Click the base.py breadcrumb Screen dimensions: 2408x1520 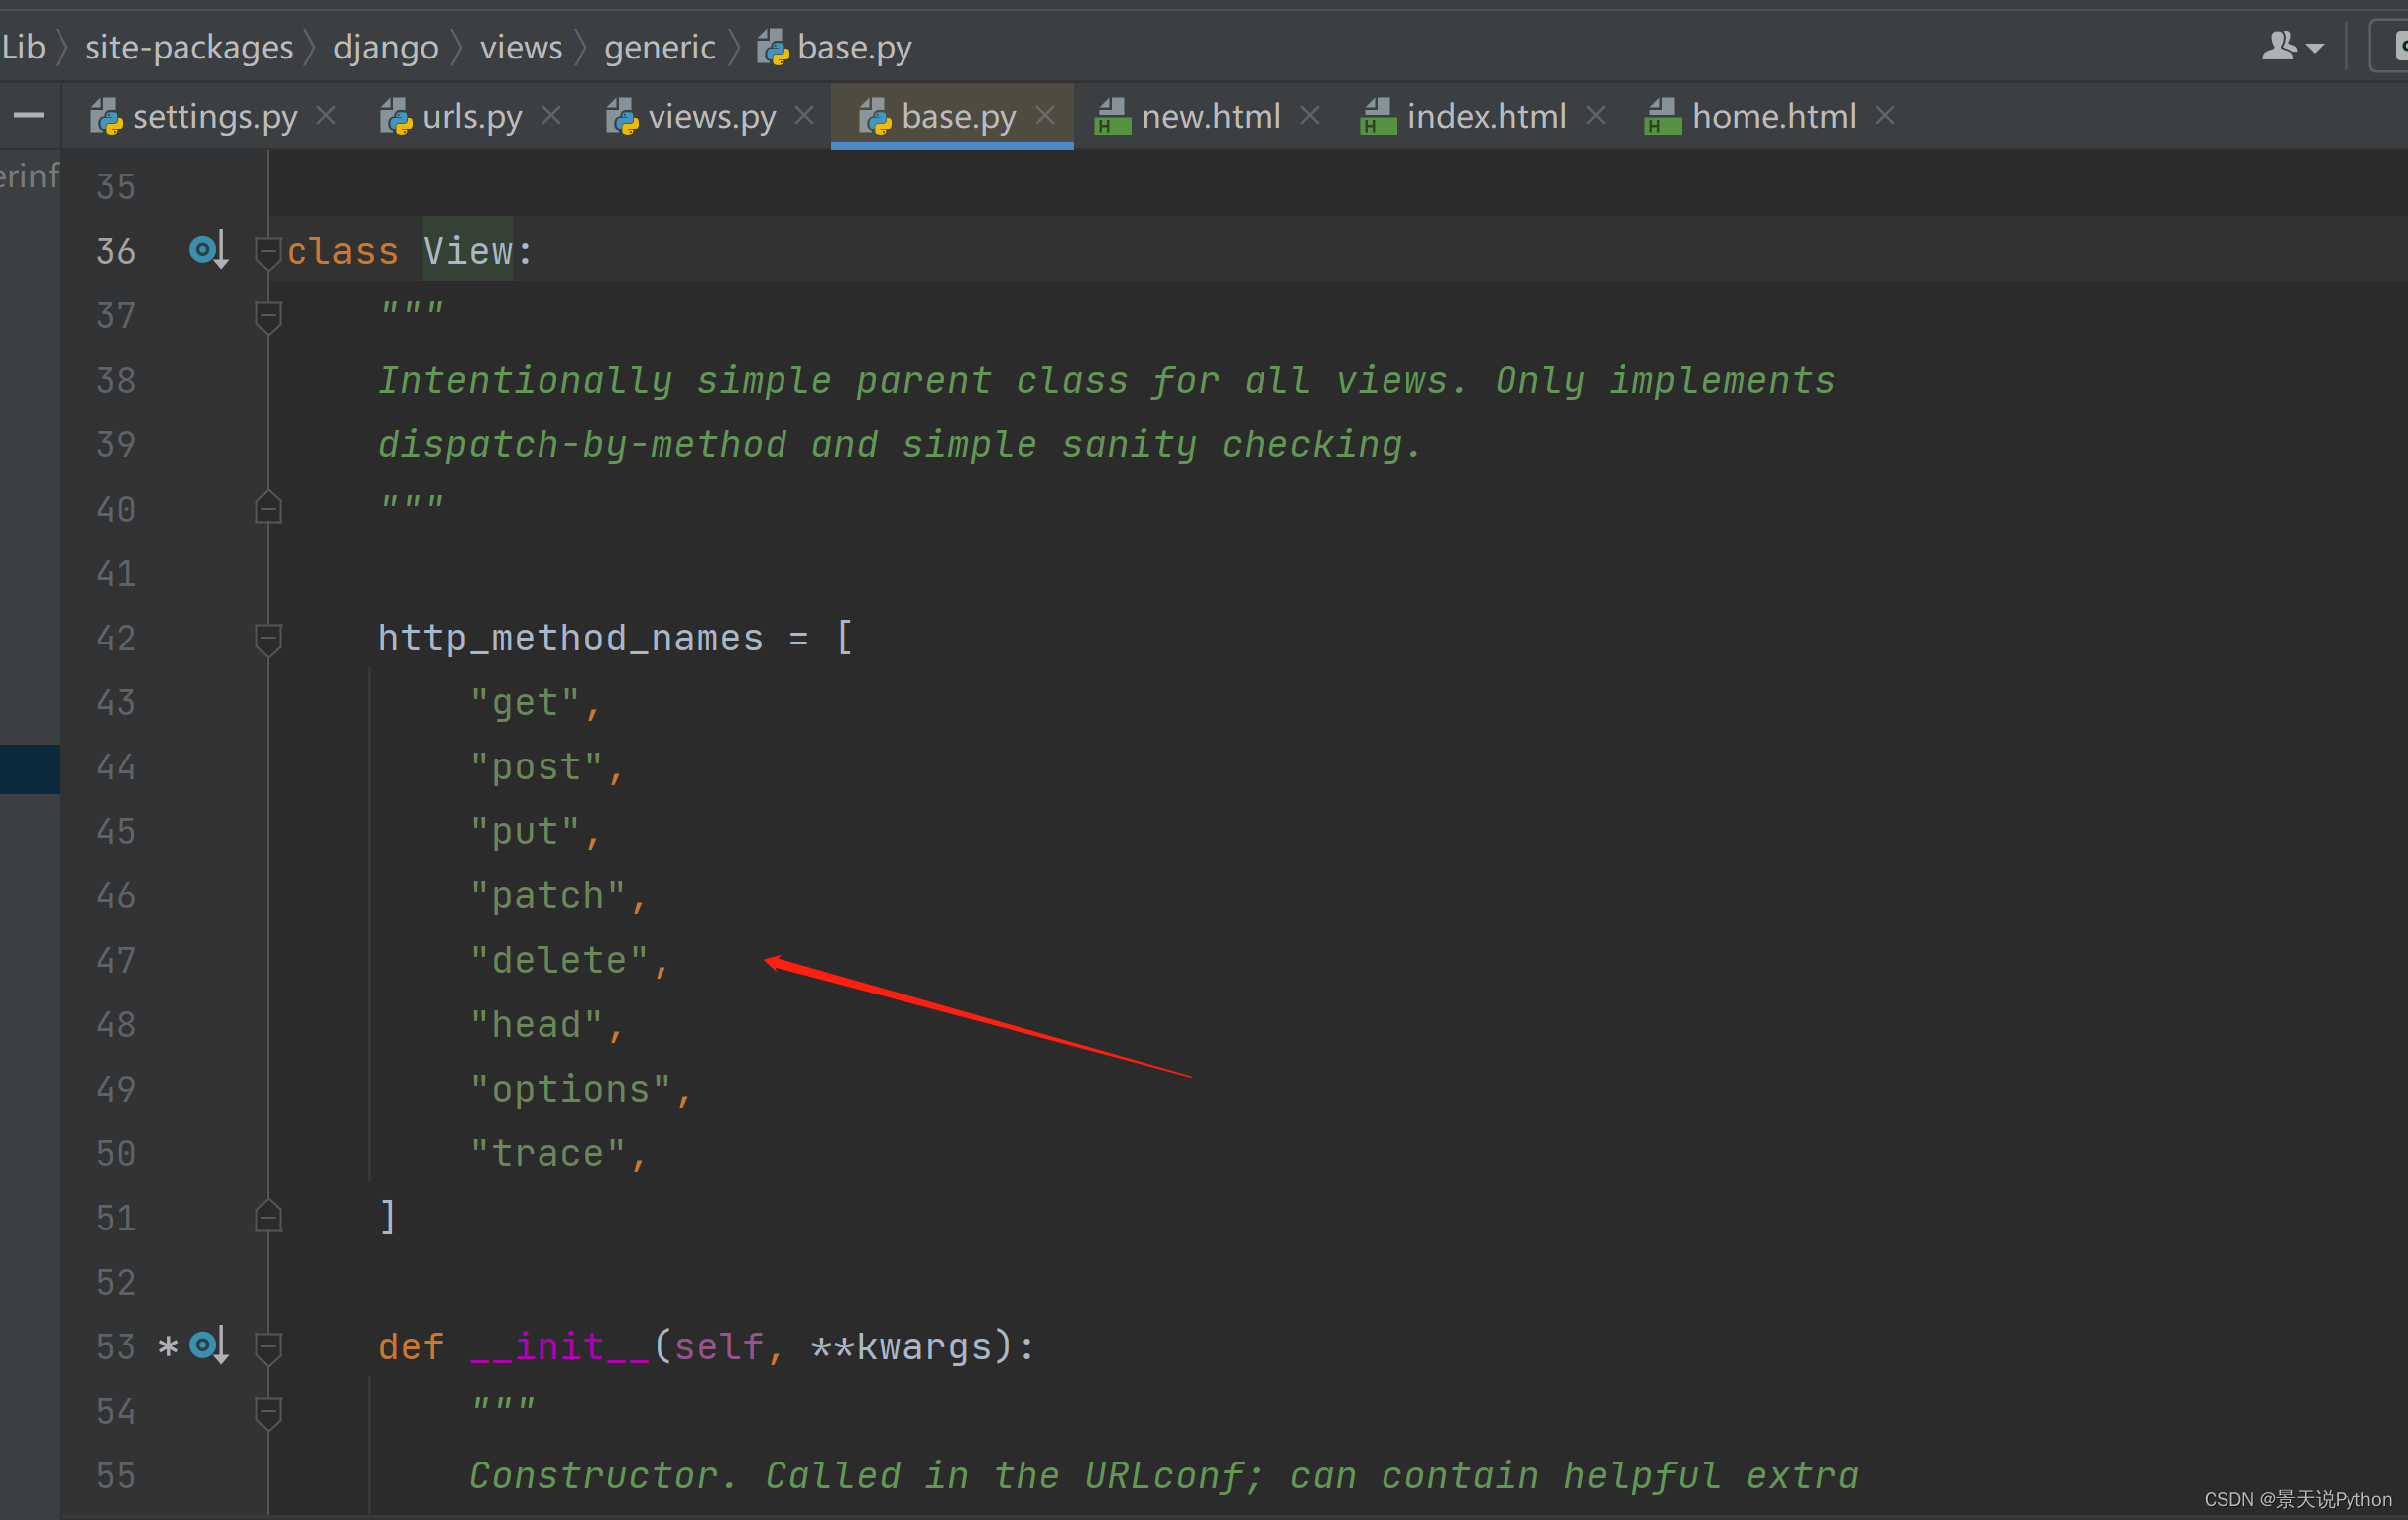click(834, 47)
